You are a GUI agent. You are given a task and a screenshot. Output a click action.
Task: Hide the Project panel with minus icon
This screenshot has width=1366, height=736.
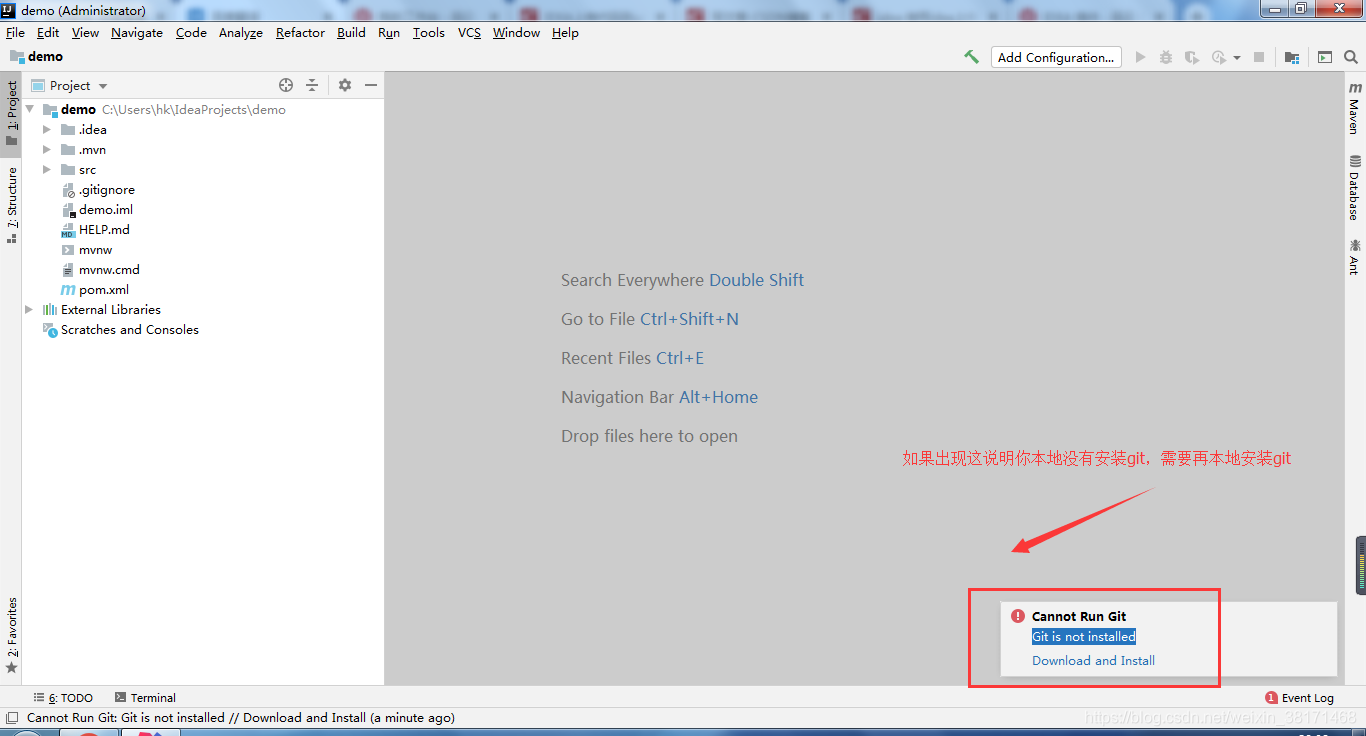tap(370, 85)
